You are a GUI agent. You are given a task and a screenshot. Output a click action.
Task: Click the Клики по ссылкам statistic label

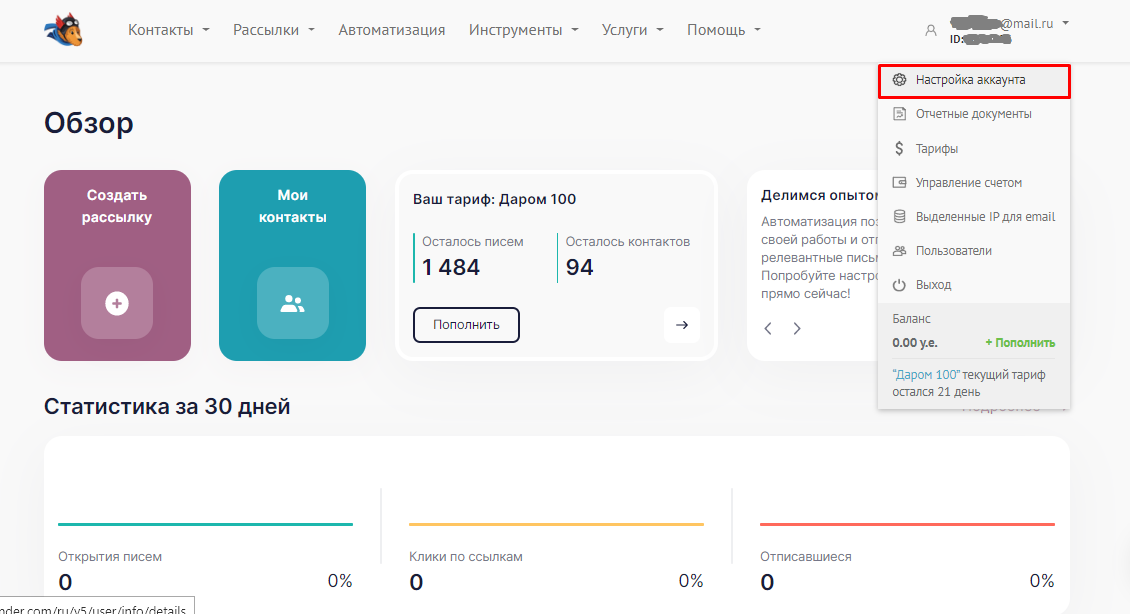click(x=466, y=556)
